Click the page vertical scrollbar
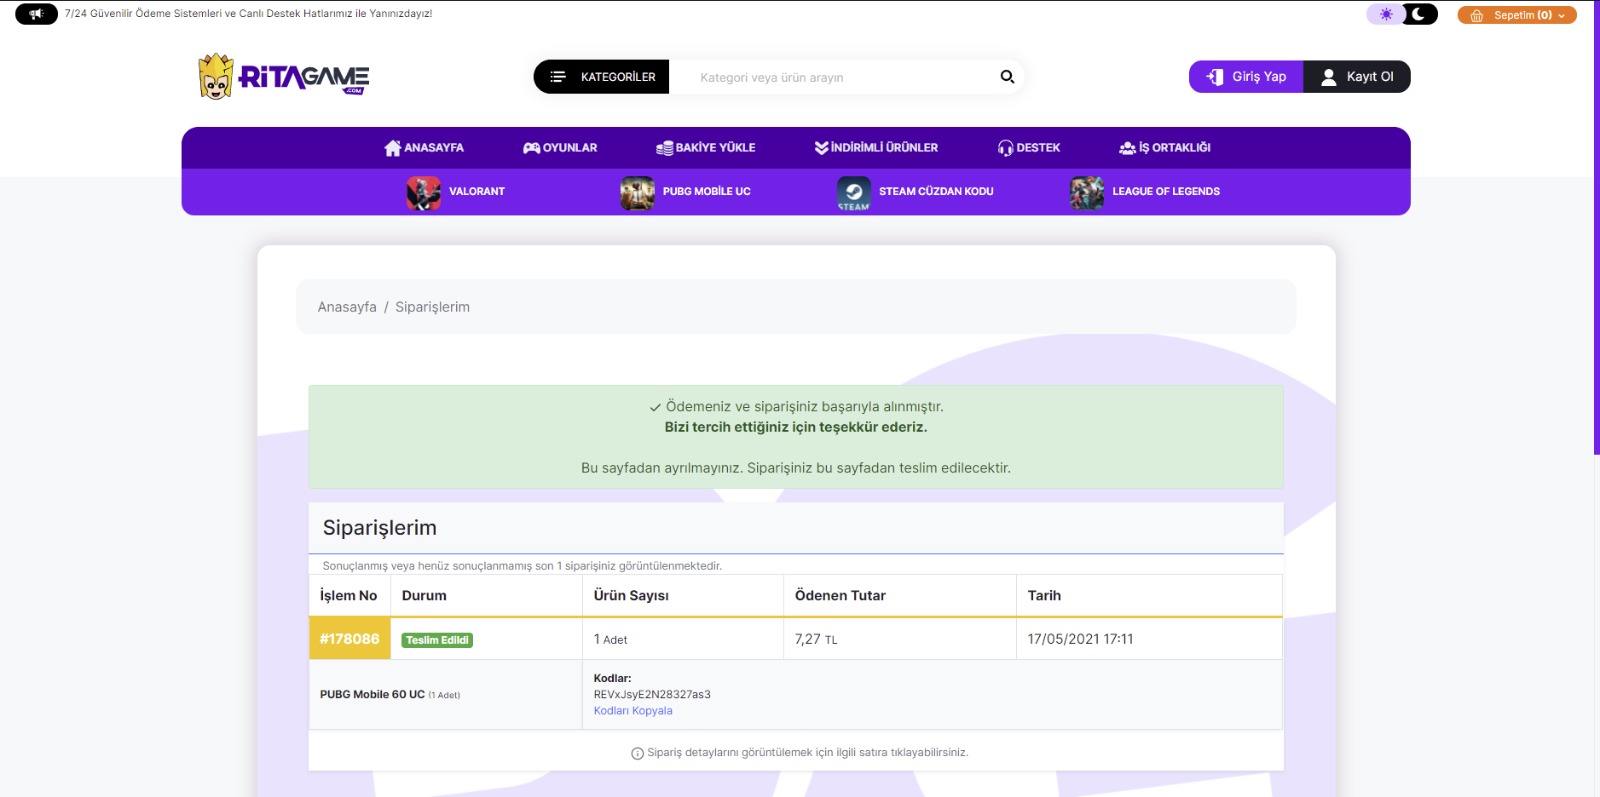Viewport: 1600px width, 797px height. [1596, 228]
